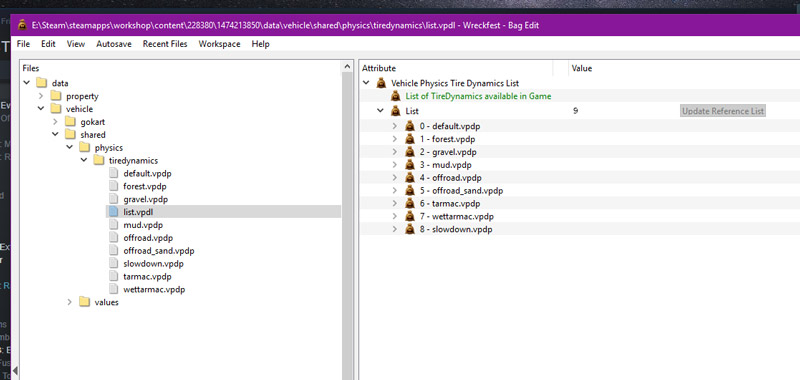800x380 pixels.
Task: Open the Autosave menu
Action: click(x=114, y=44)
